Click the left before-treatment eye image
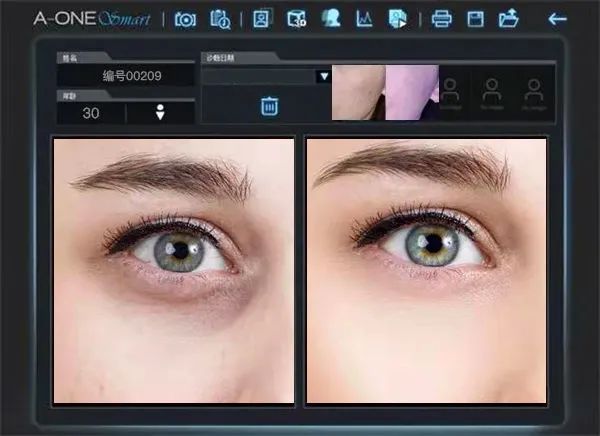Viewport: 600px width, 436px height. [174, 270]
